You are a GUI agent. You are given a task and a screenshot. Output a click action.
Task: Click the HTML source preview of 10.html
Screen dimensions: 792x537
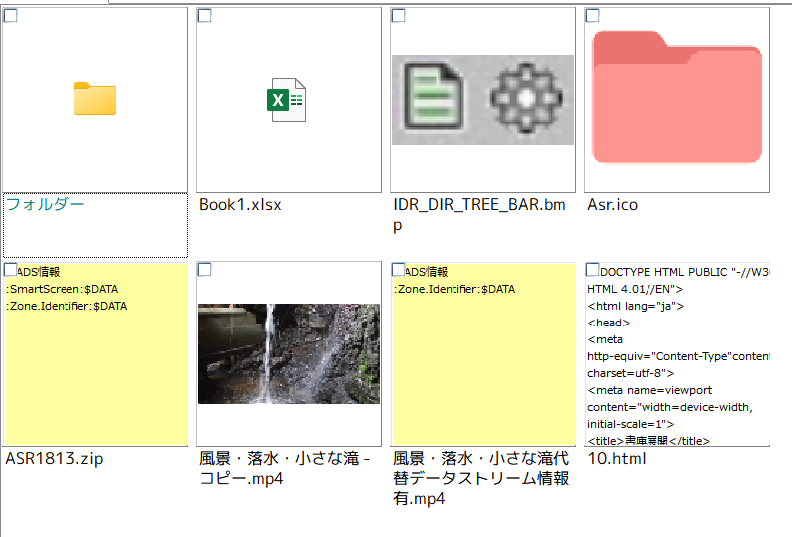click(677, 355)
